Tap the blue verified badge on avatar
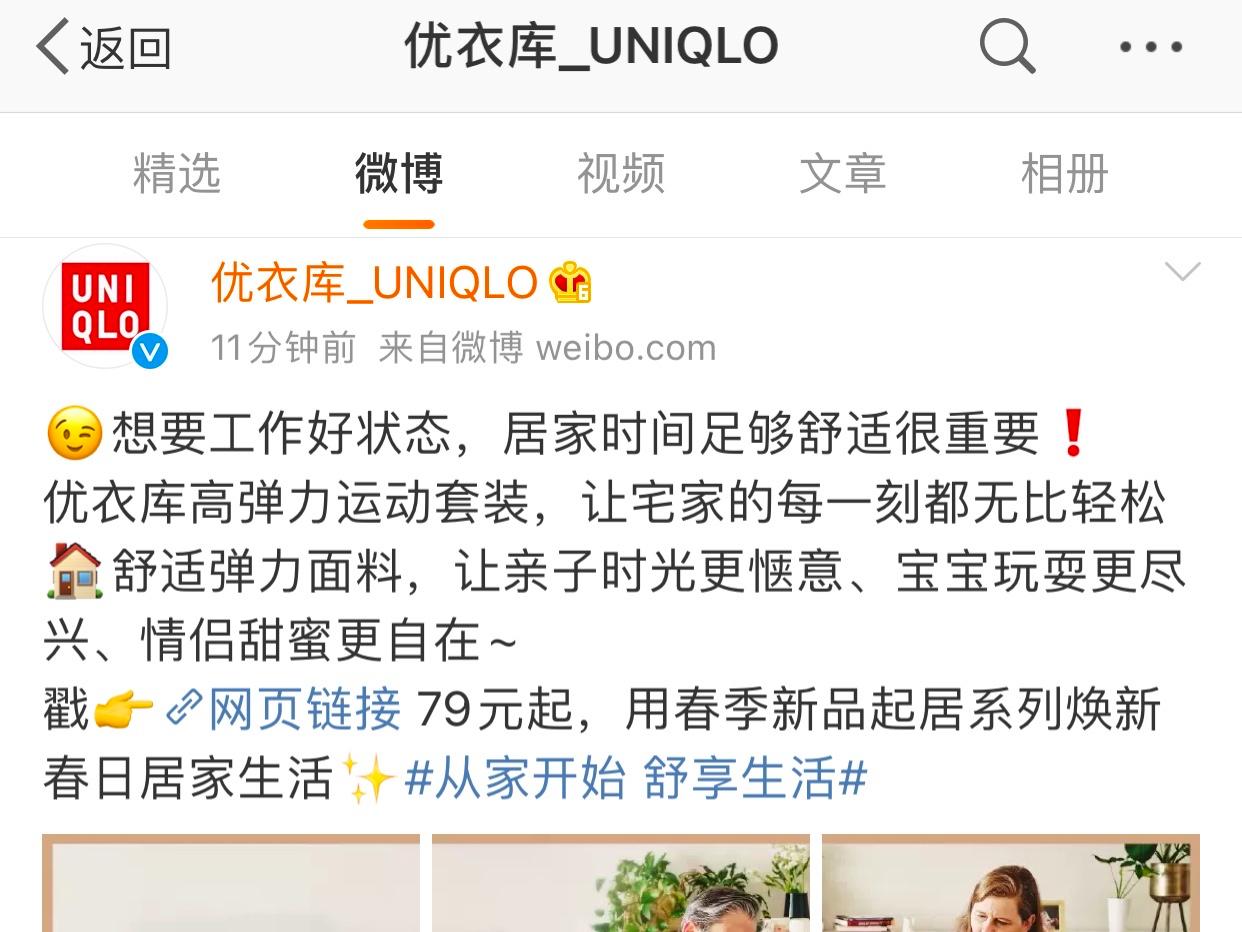 pyautogui.click(x=150, y=350)
